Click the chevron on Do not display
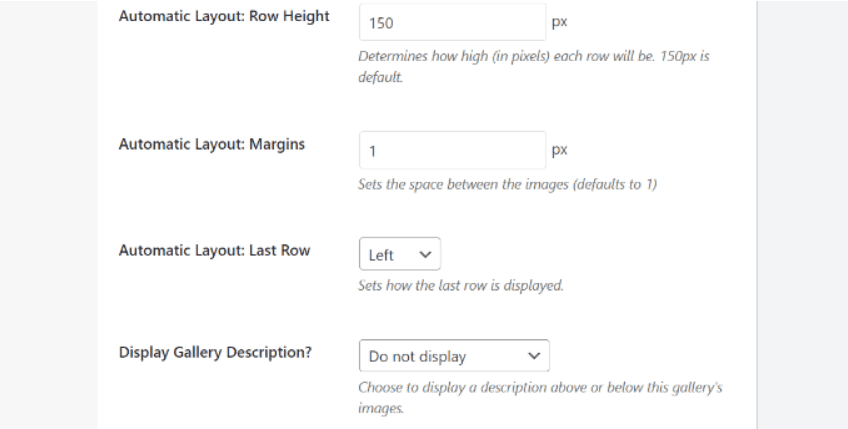The height and width of the screenshot is (429, 848). pyautogui.click(x=534, y=355)
